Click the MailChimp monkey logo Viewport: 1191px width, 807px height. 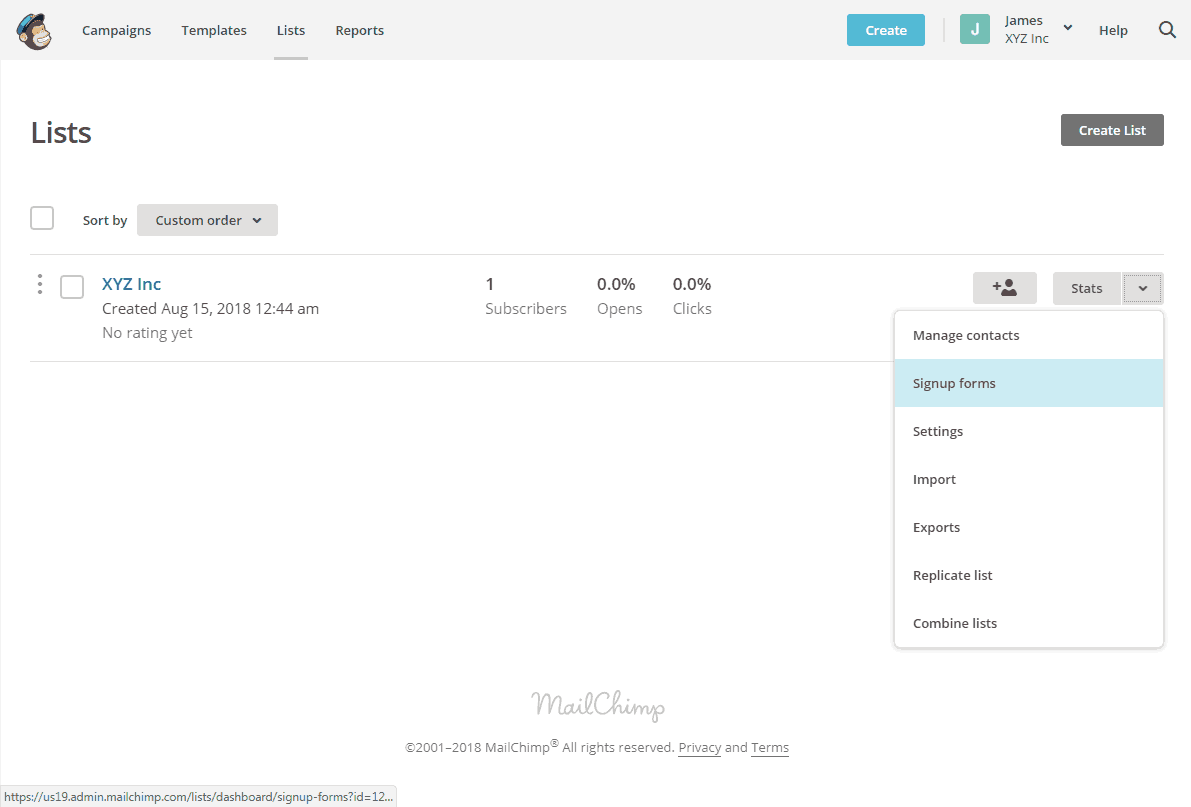(x=34, y=31)
